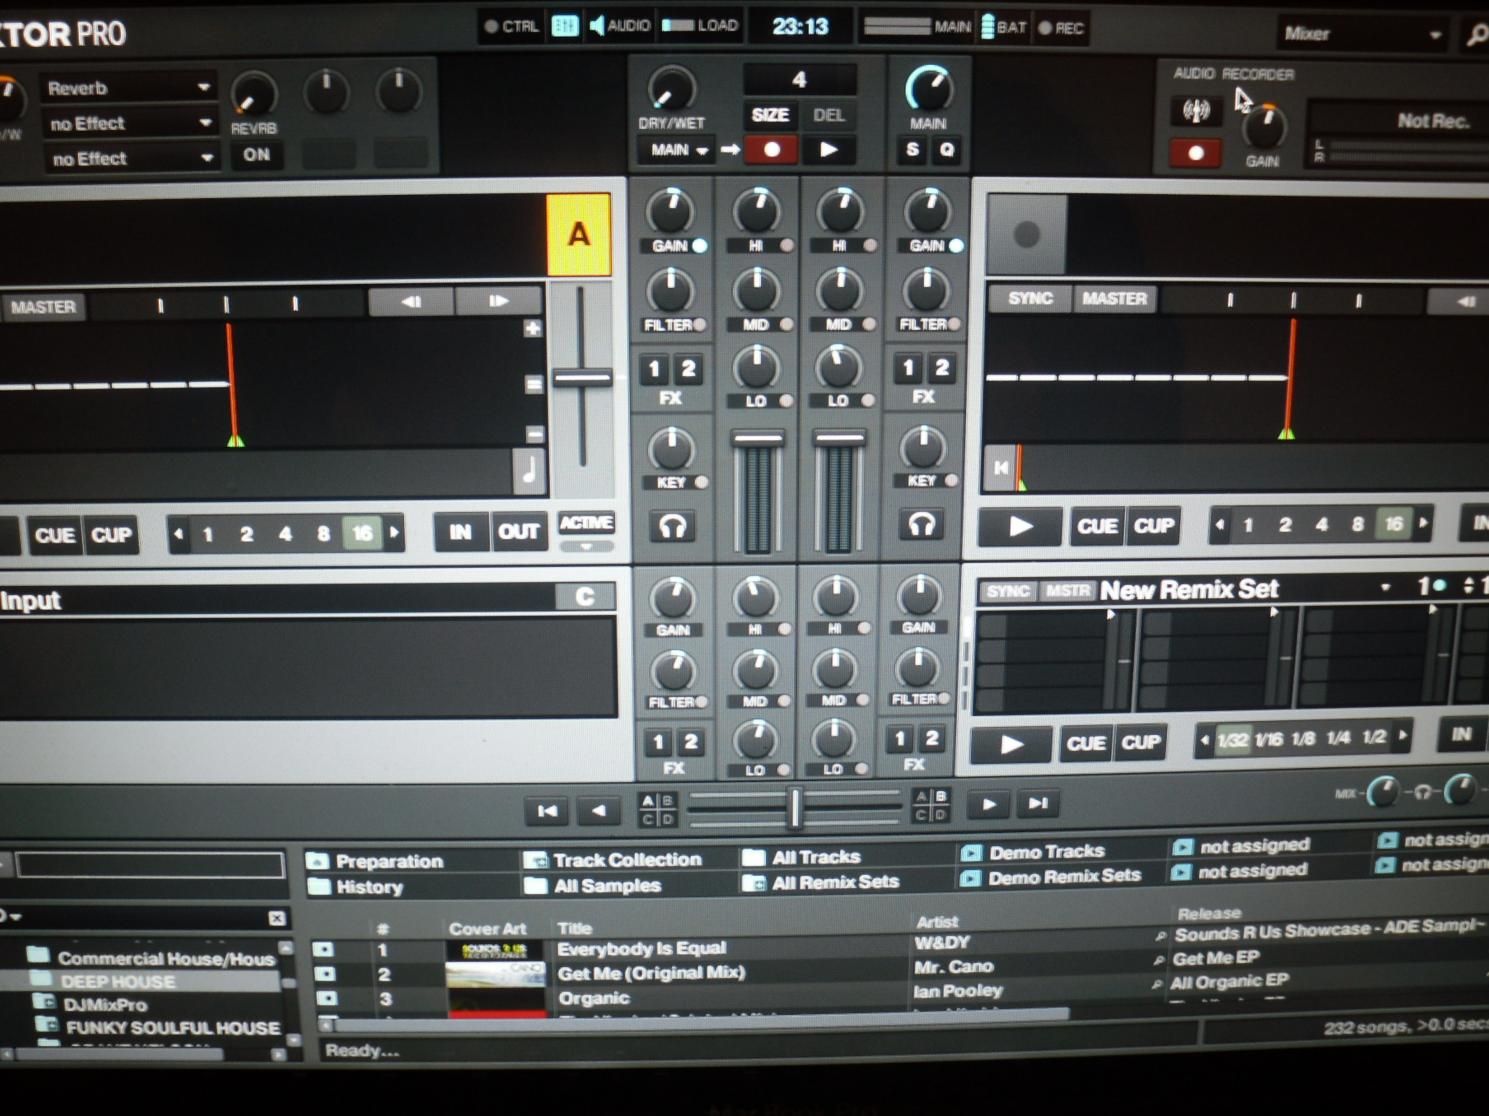
Task: Toggle MASTER on Deck A
Action: pos(43,307)
